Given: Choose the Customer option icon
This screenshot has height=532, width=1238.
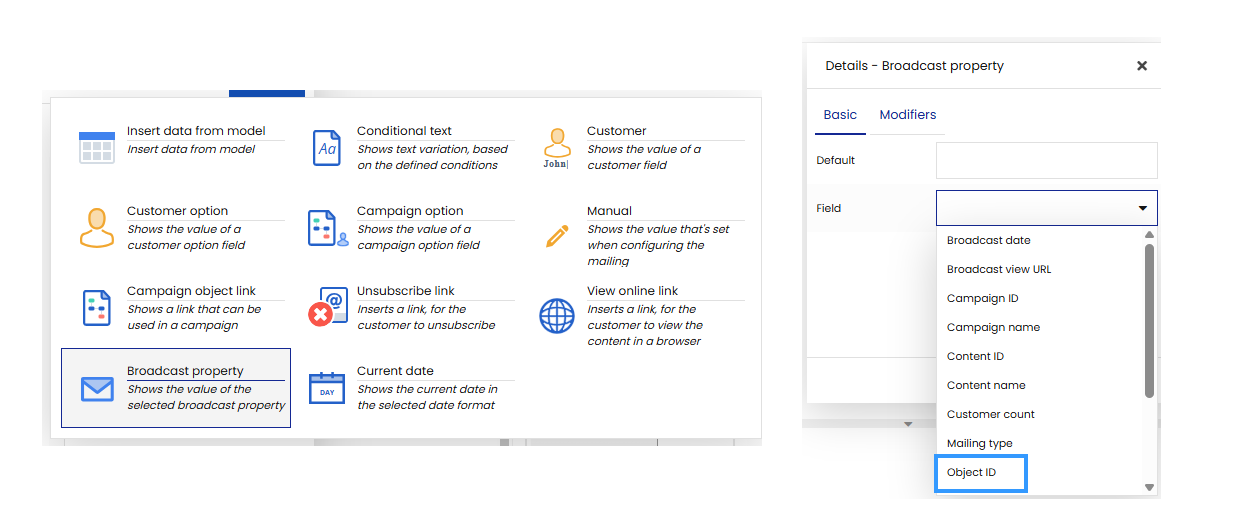Looking at the screenshot, I should click(97, 228).
